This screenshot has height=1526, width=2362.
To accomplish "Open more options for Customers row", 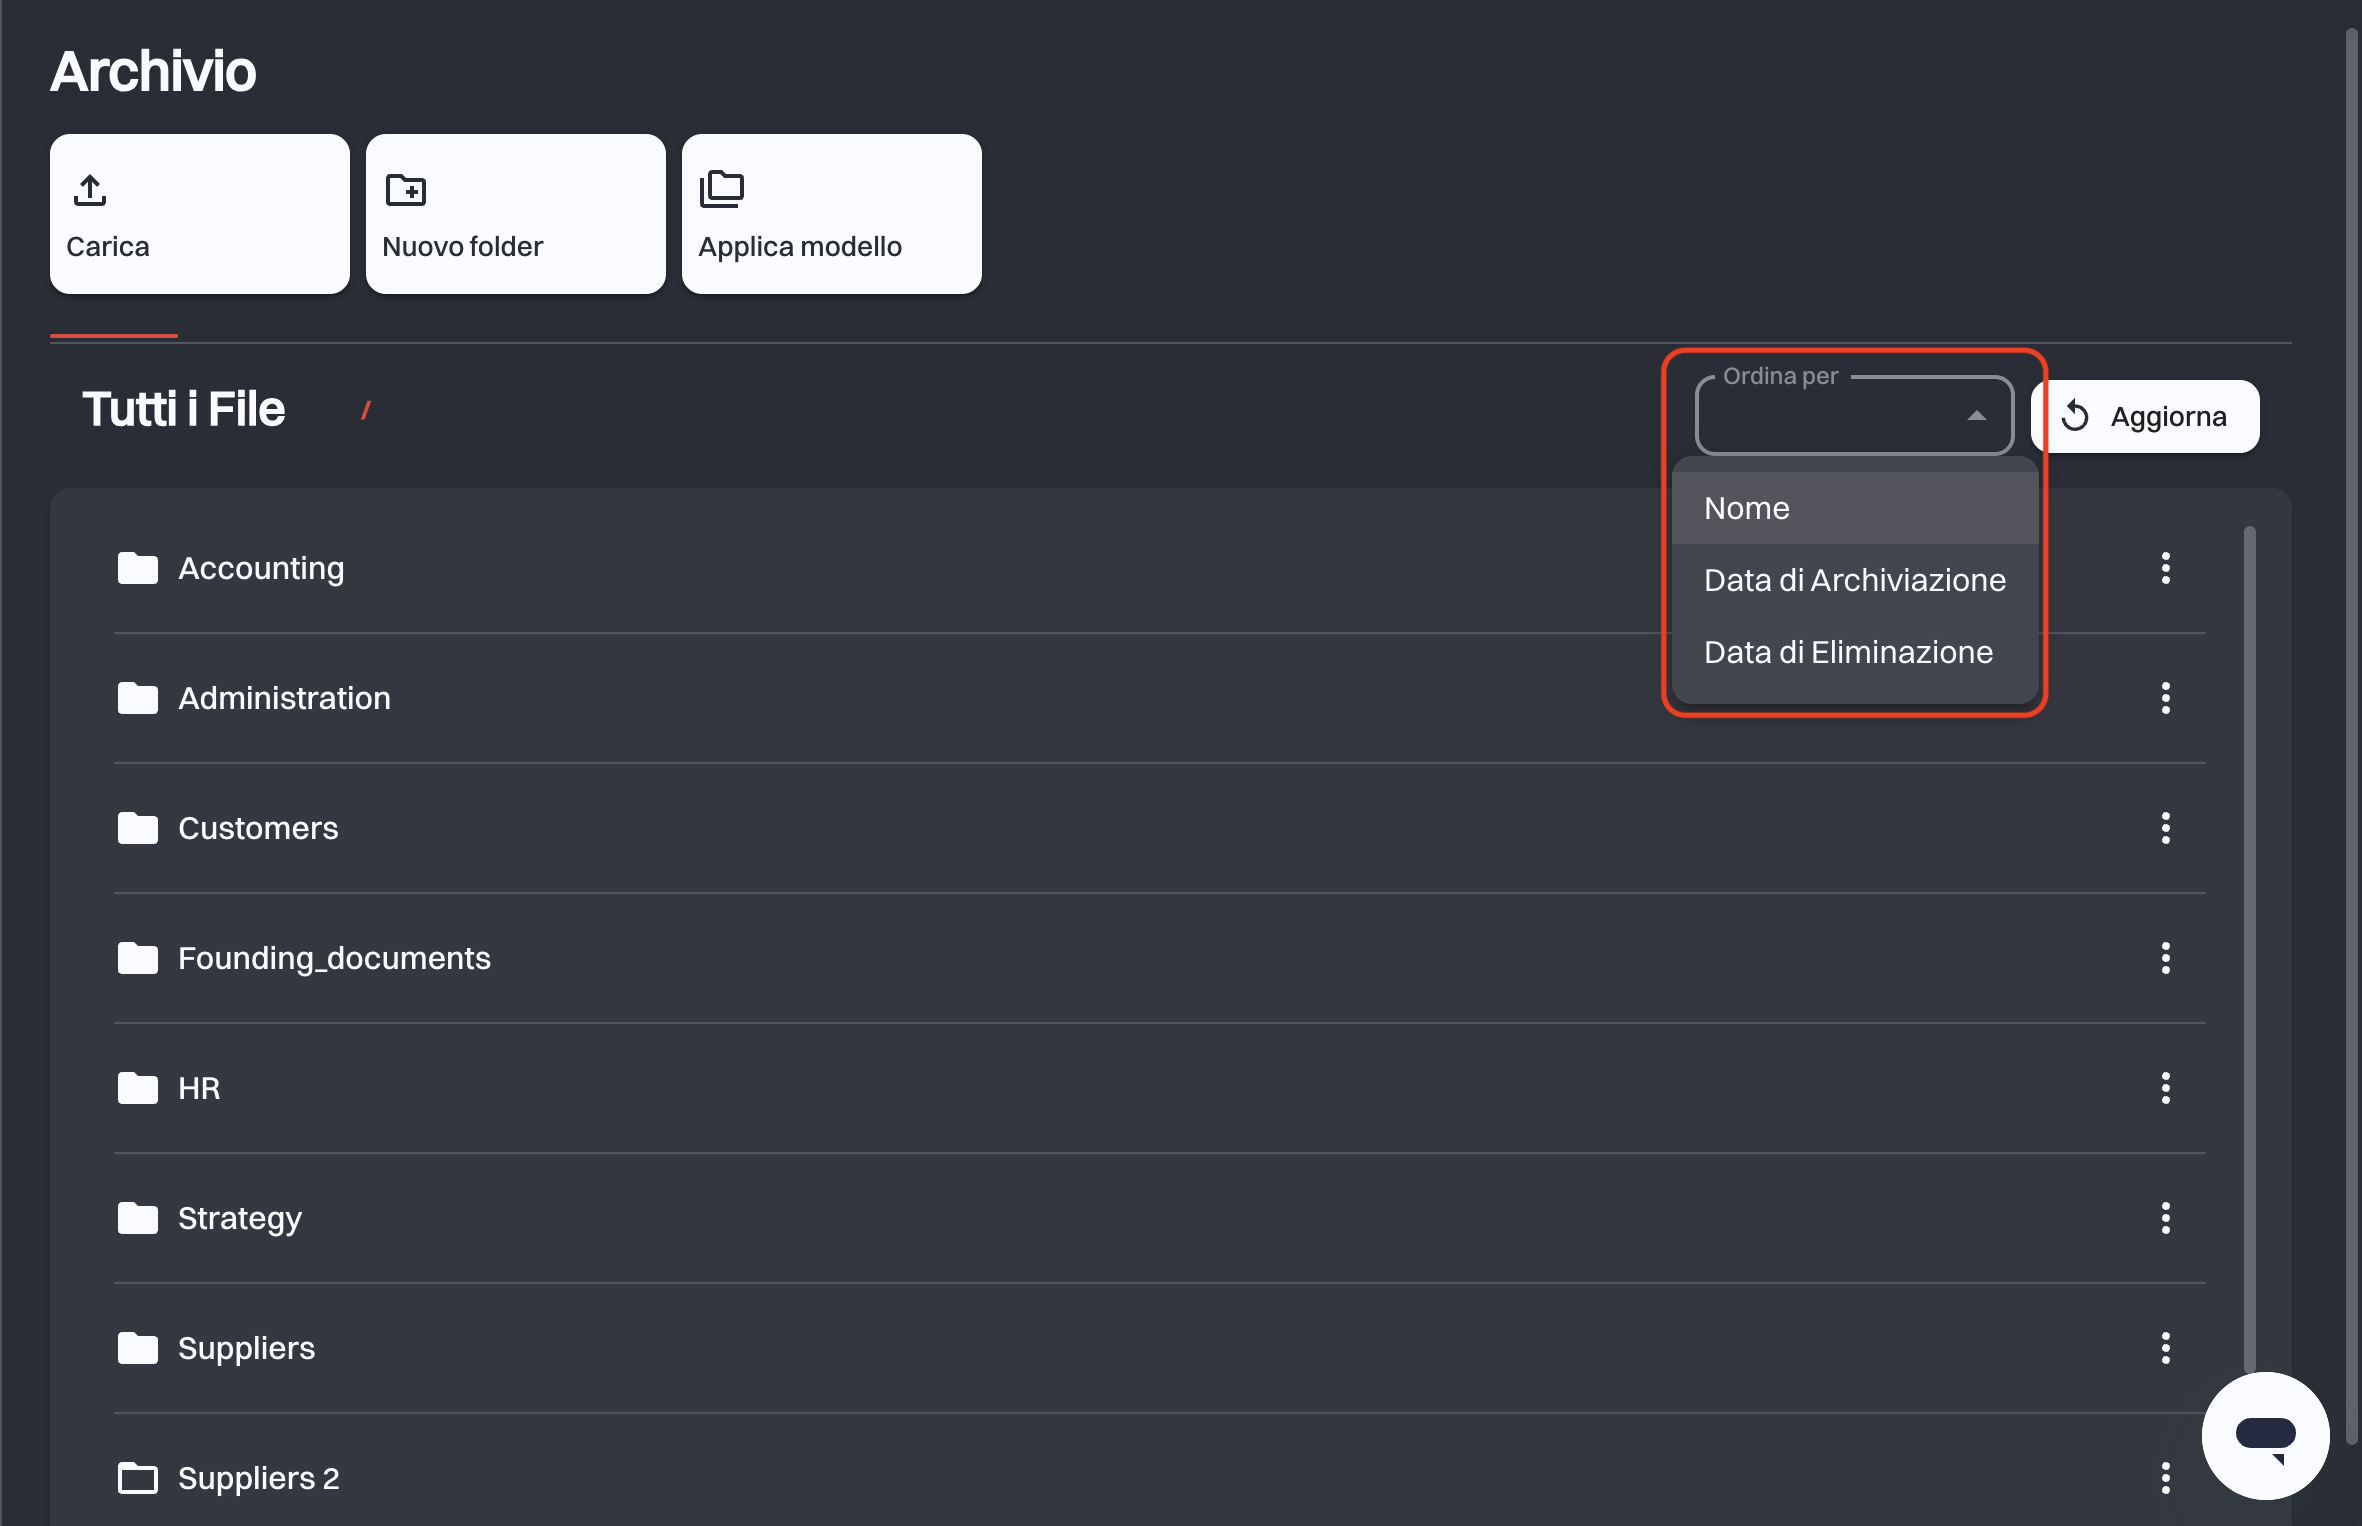I will click(x=2166, y=828).
